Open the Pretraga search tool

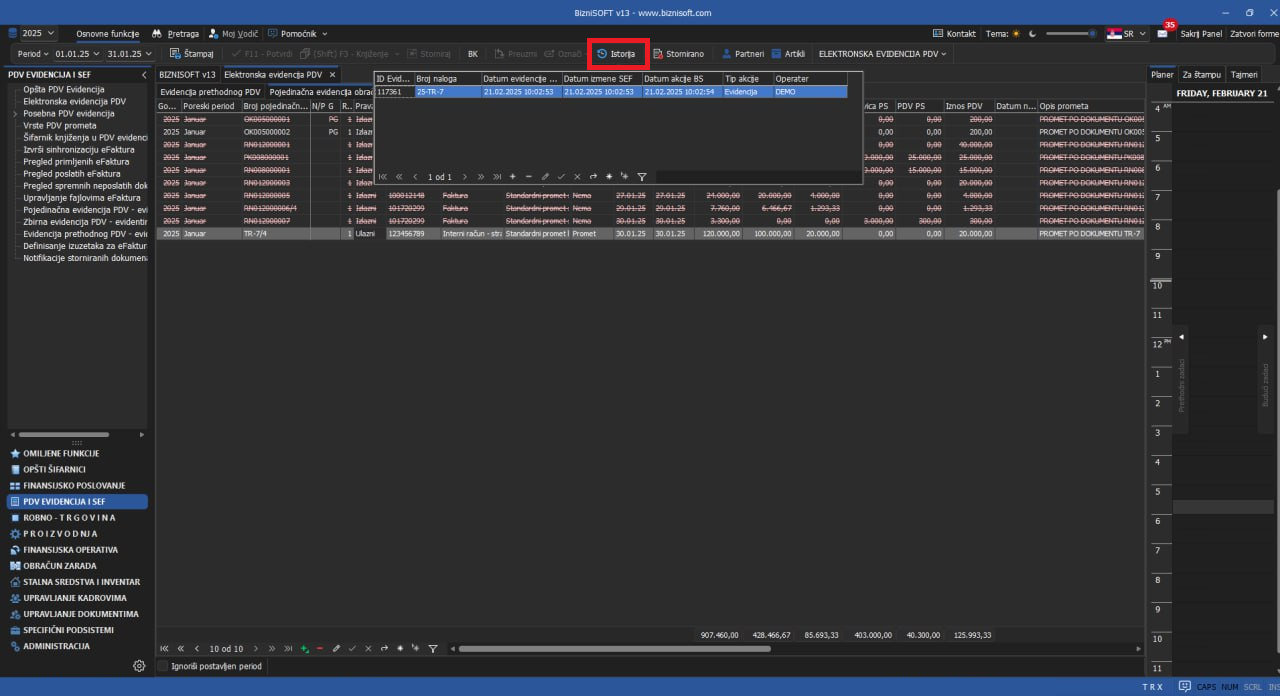click(x=175, y=33)
